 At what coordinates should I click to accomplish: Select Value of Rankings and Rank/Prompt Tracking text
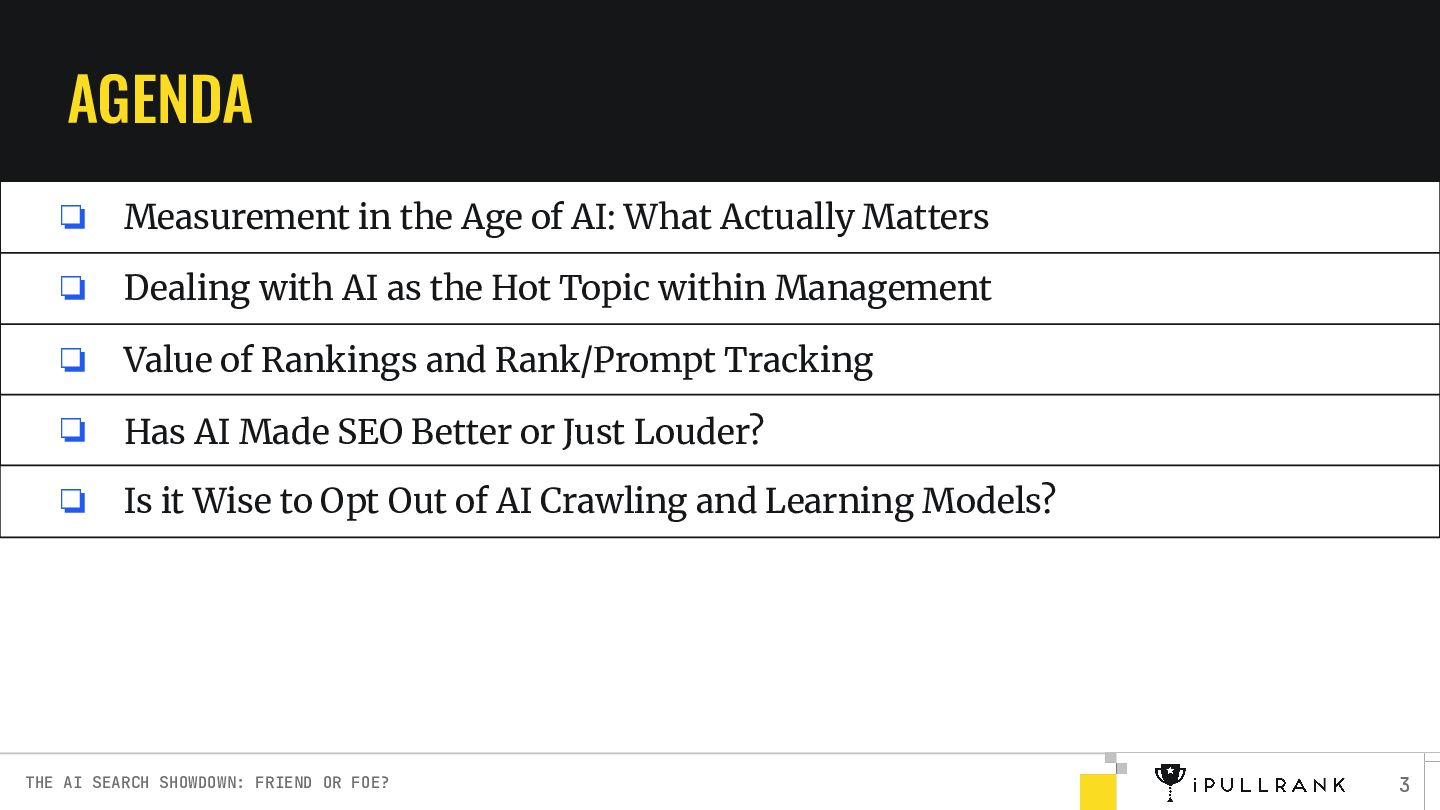point(498,360)
